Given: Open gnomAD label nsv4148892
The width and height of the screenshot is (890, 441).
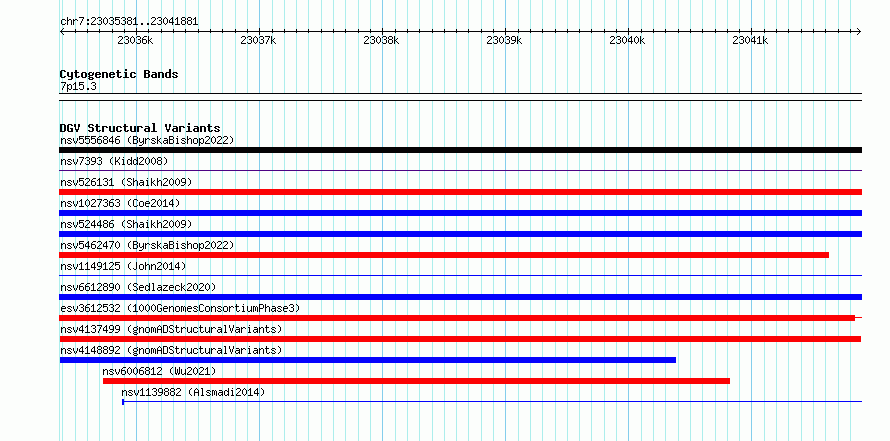Looking at the screenshot, I should click(x=171, y=350).
